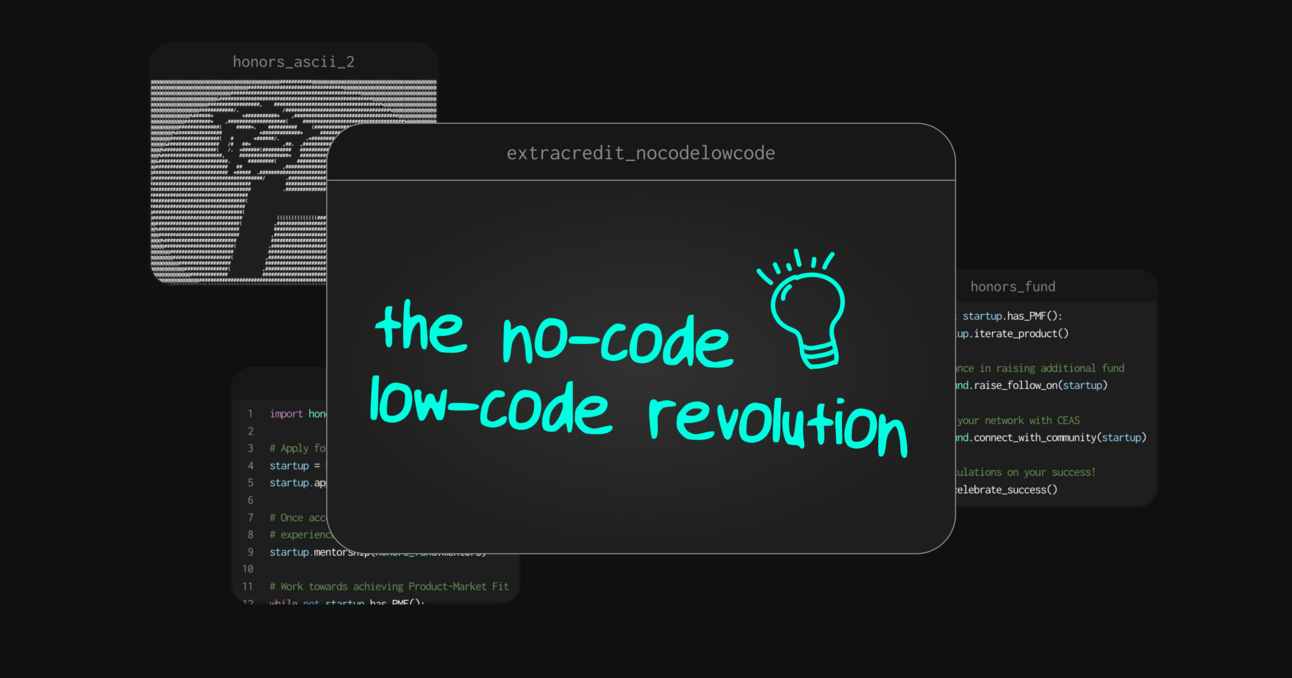1292x678 pixels.
Task: Click 'startup =' on line 4
Action: pyautogui.click(x=295, y=466)
